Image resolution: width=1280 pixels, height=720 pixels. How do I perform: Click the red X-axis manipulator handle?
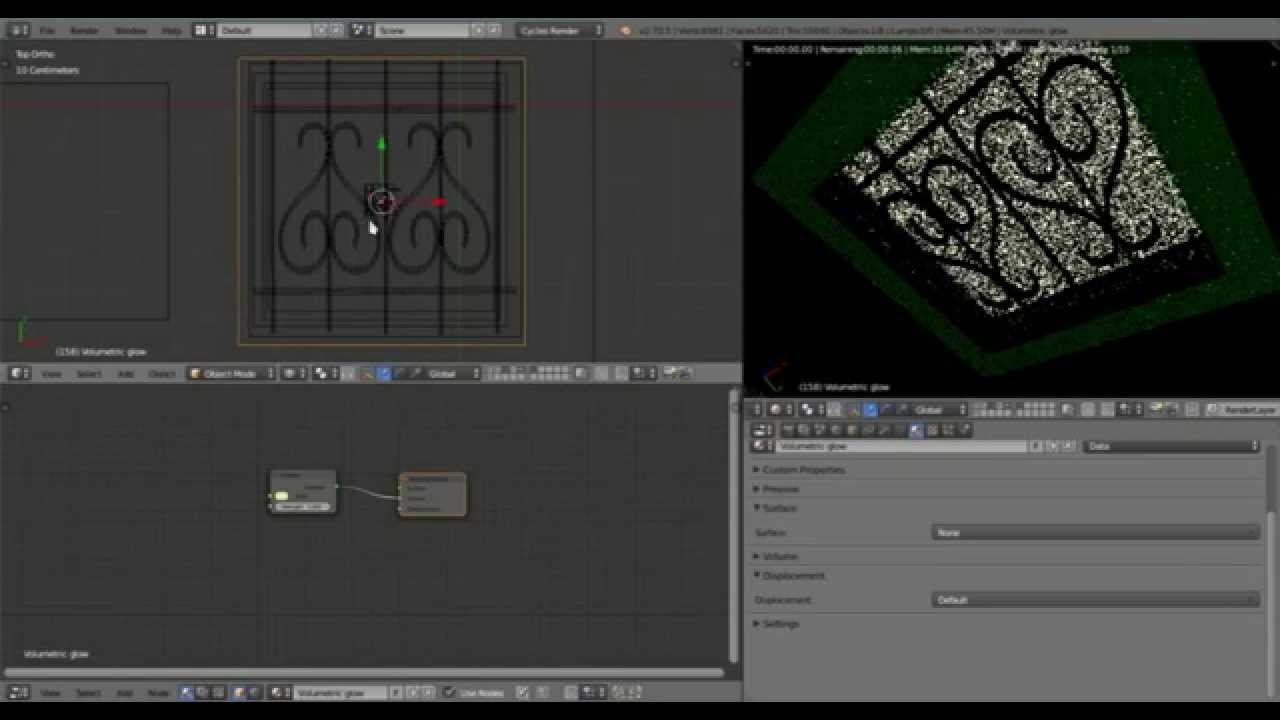439,202
